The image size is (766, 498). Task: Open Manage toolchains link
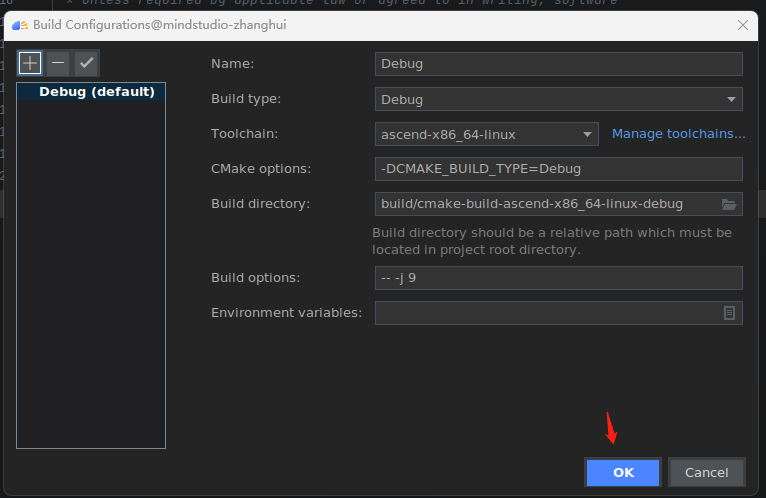(678, 134)
